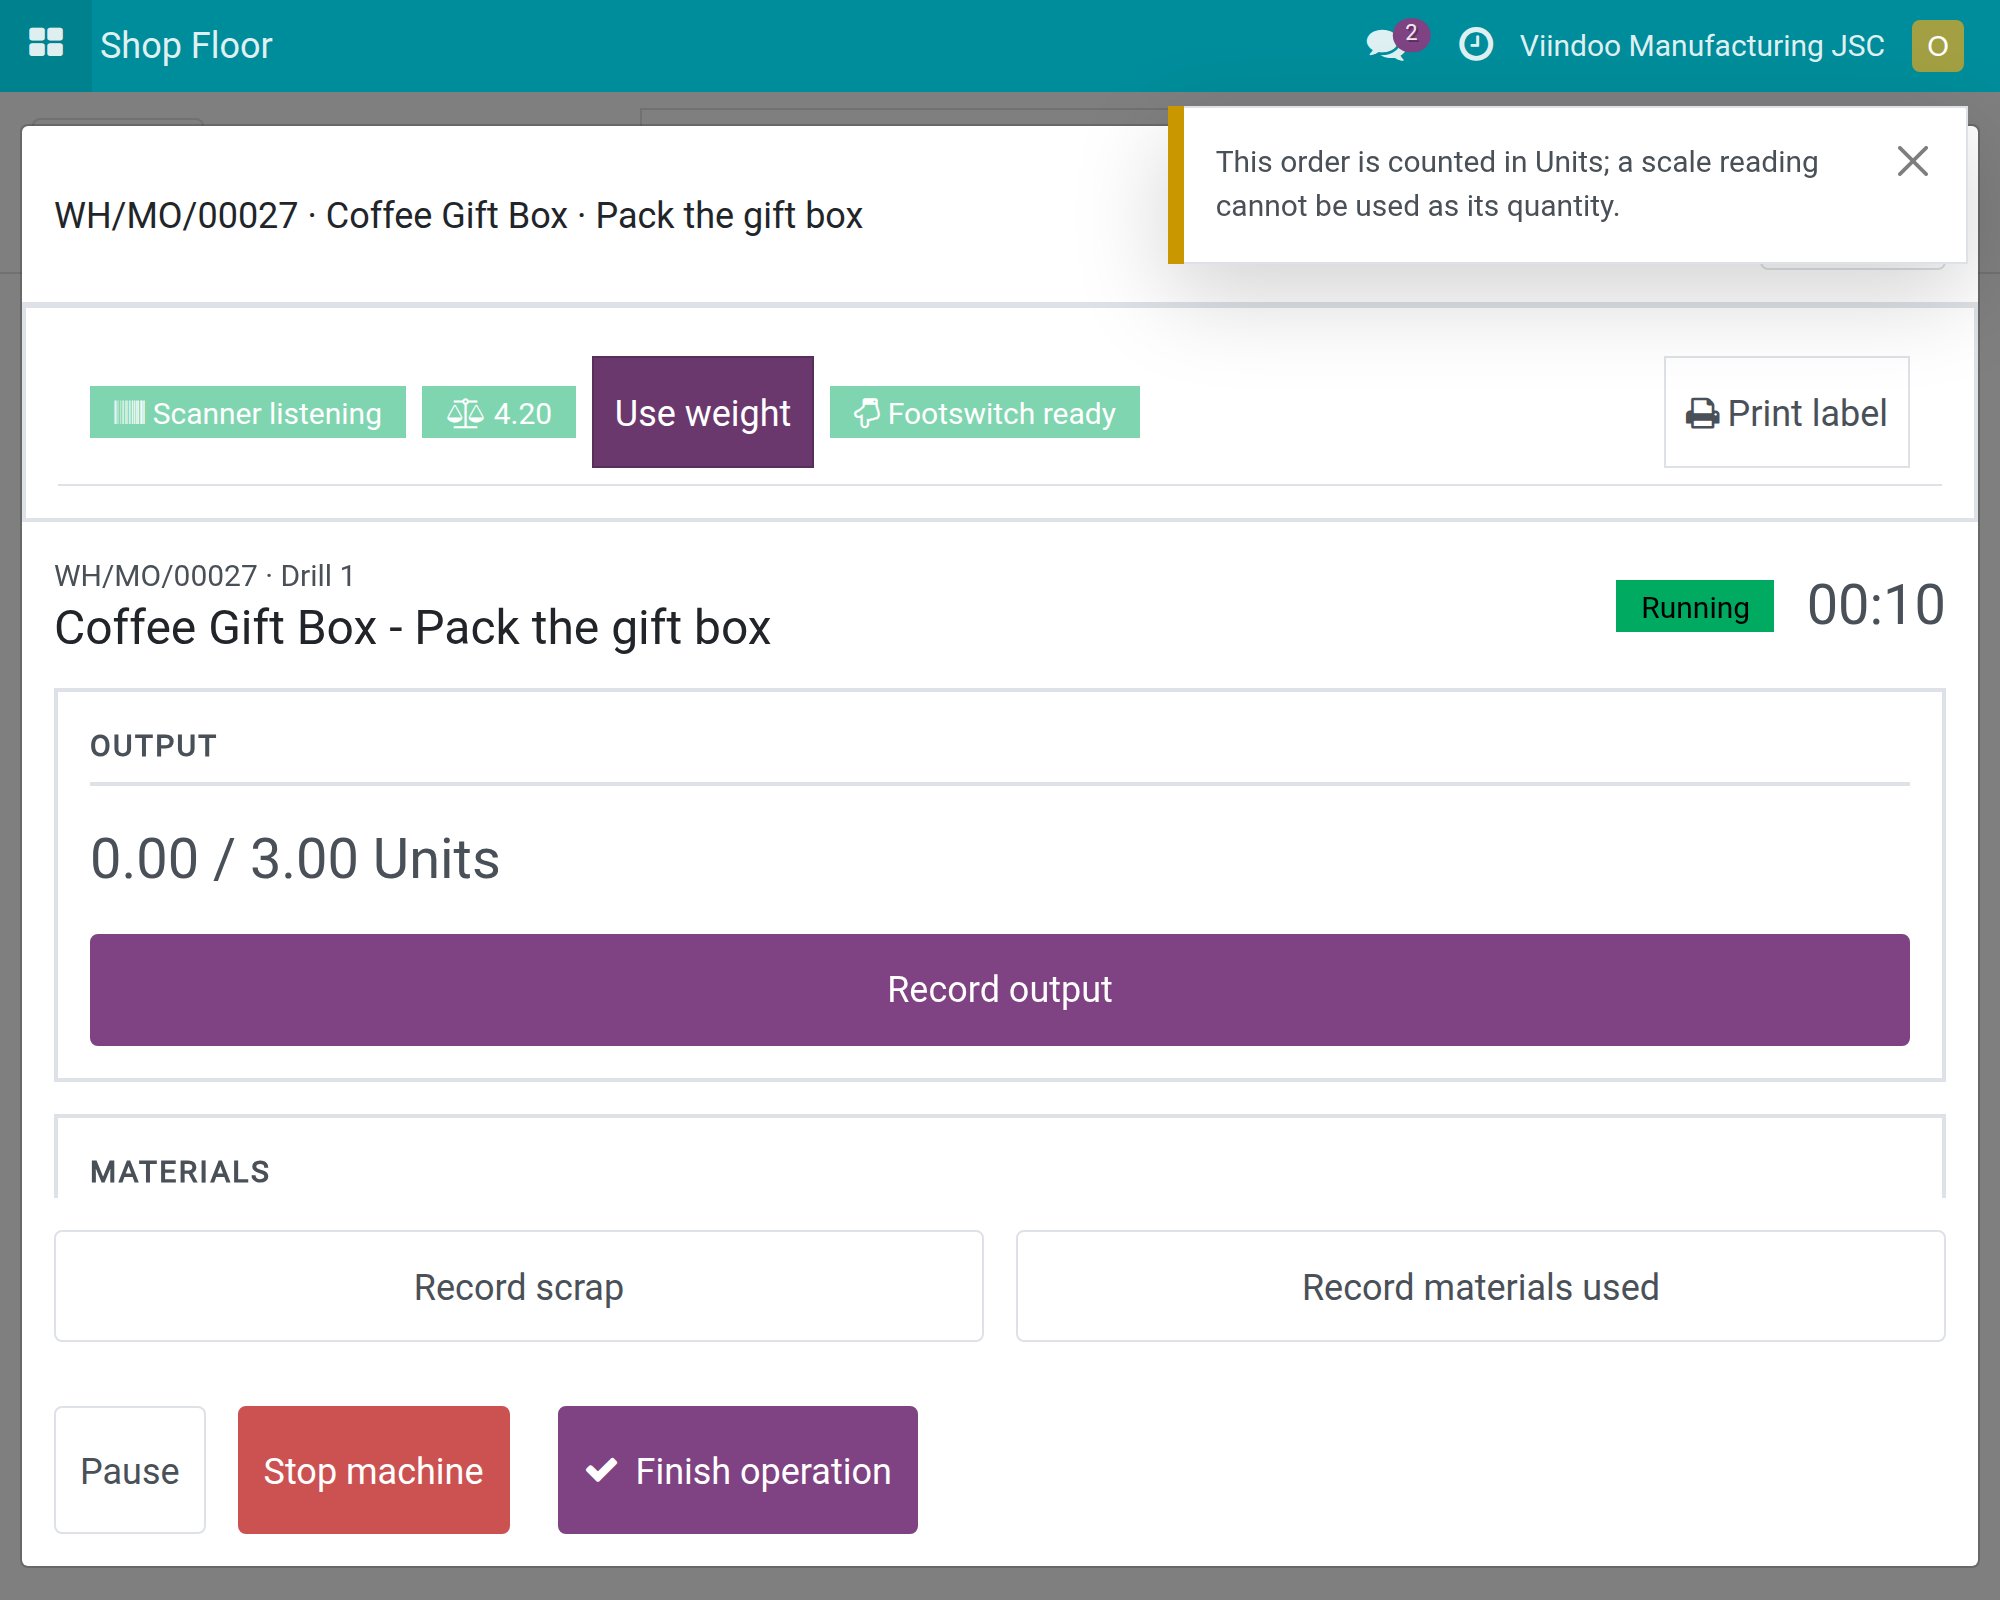2000x1600 pixels.
Task: Click the Use weight button
Action: (703, 412)
